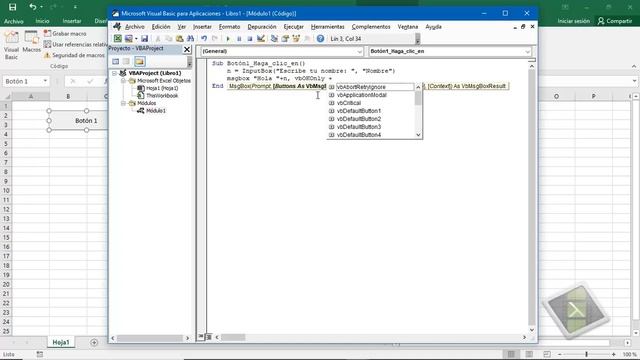Click Full Module View button at code window bottom
Screen dimensions: 640x360
pos(209,337)
